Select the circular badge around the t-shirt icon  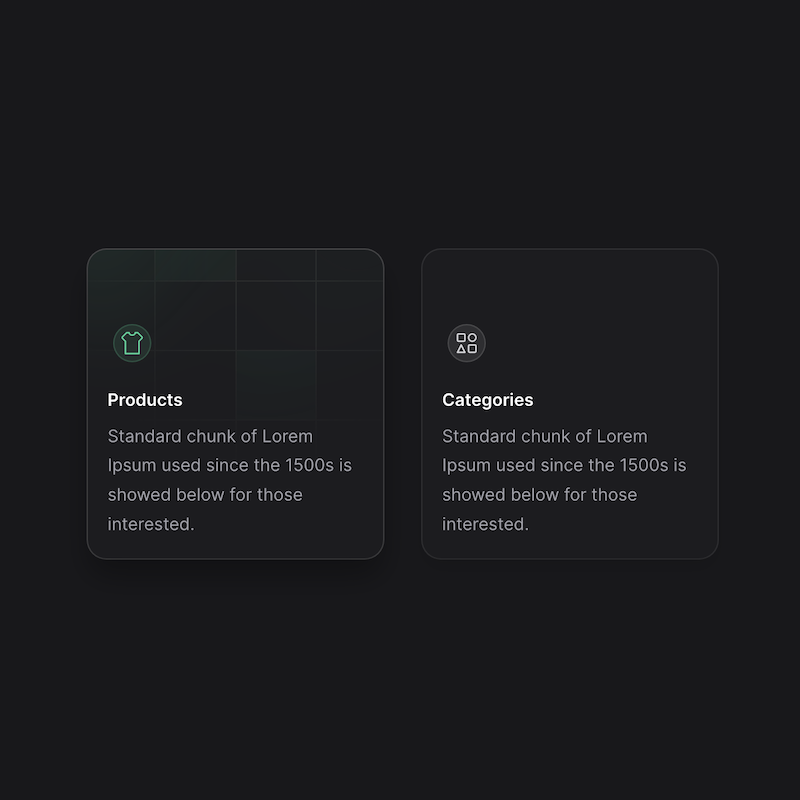(131, 342)
